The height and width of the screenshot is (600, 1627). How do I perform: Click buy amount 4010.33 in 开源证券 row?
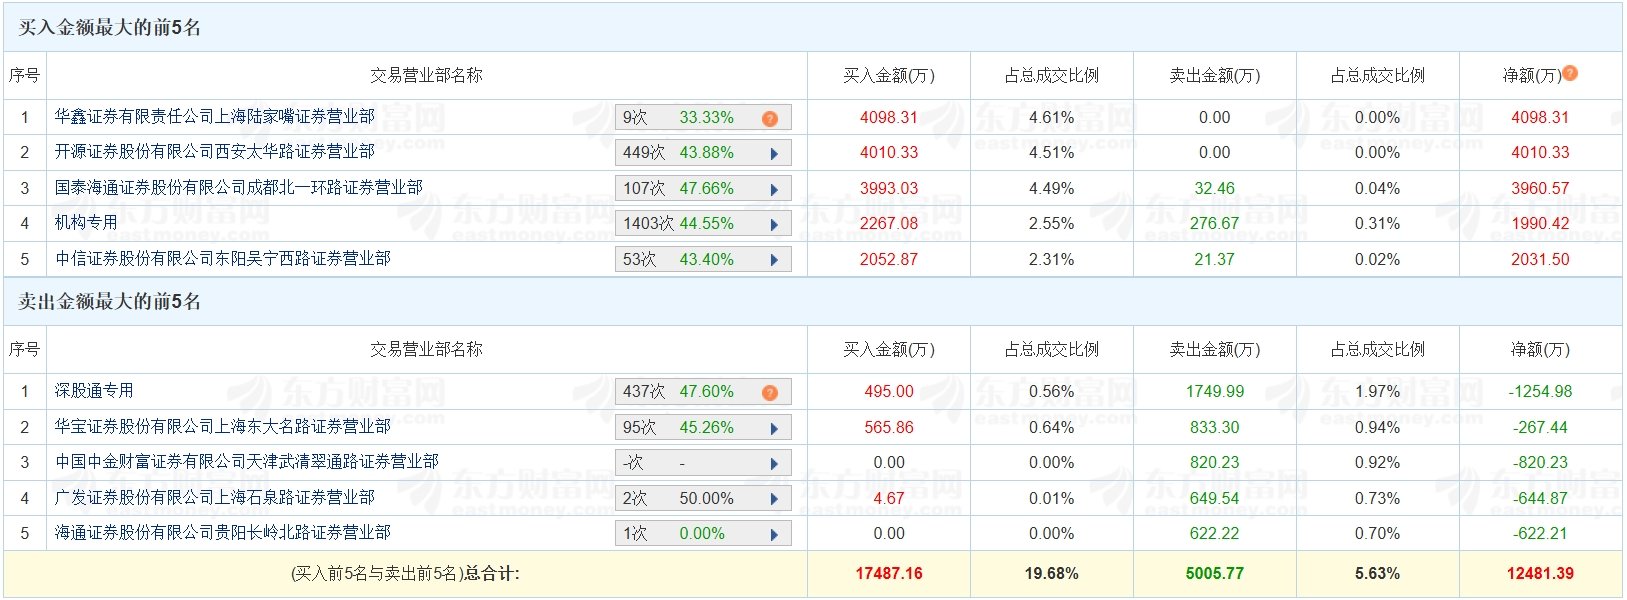point(889,152)
